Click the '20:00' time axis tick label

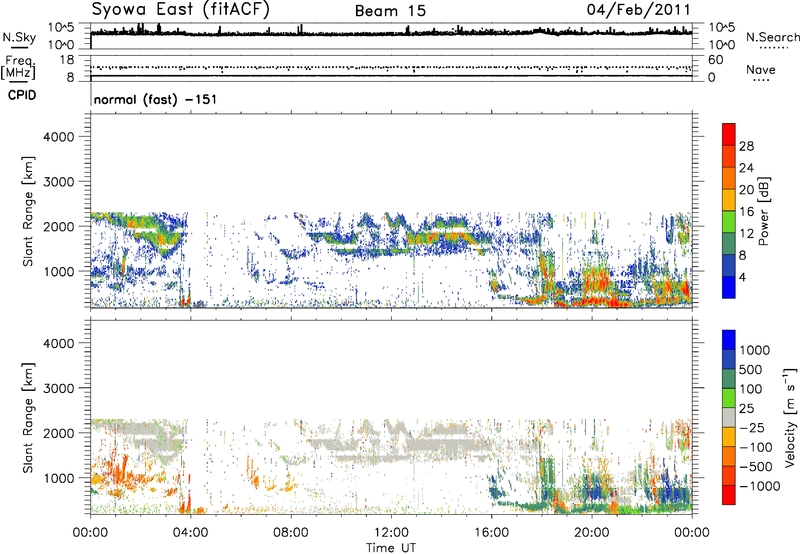[591, 533]
